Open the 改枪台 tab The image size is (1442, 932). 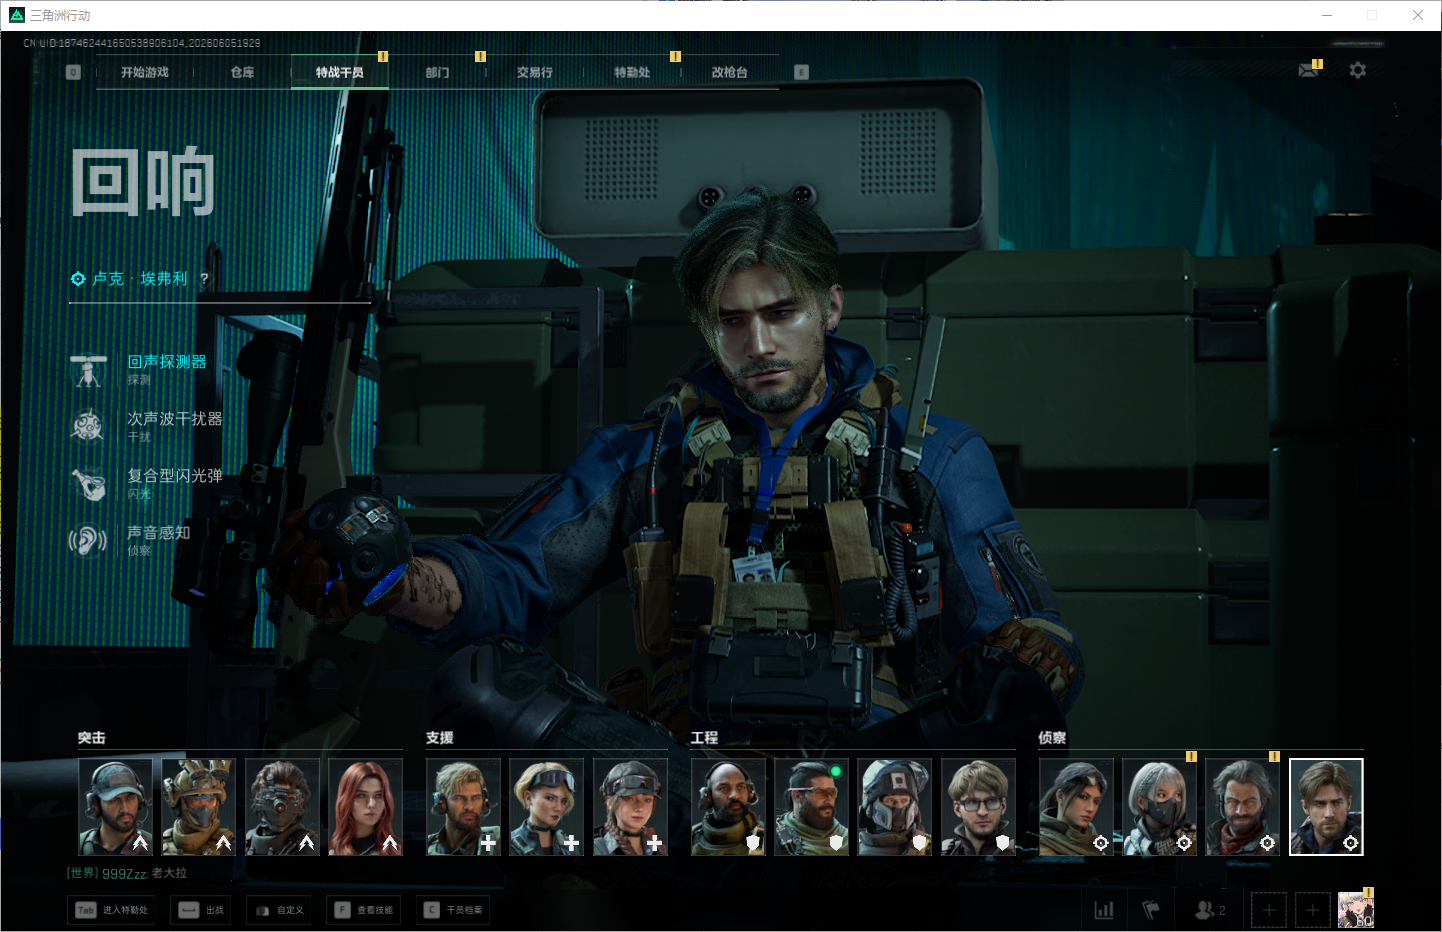click(729, 72)
